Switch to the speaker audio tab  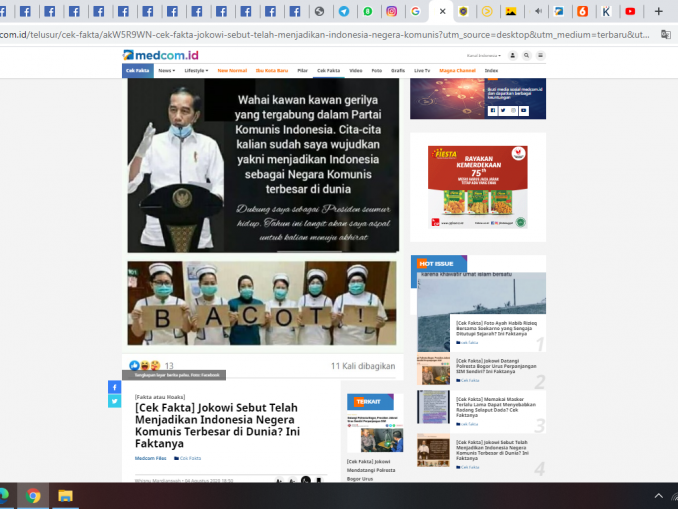click(537, 12)
